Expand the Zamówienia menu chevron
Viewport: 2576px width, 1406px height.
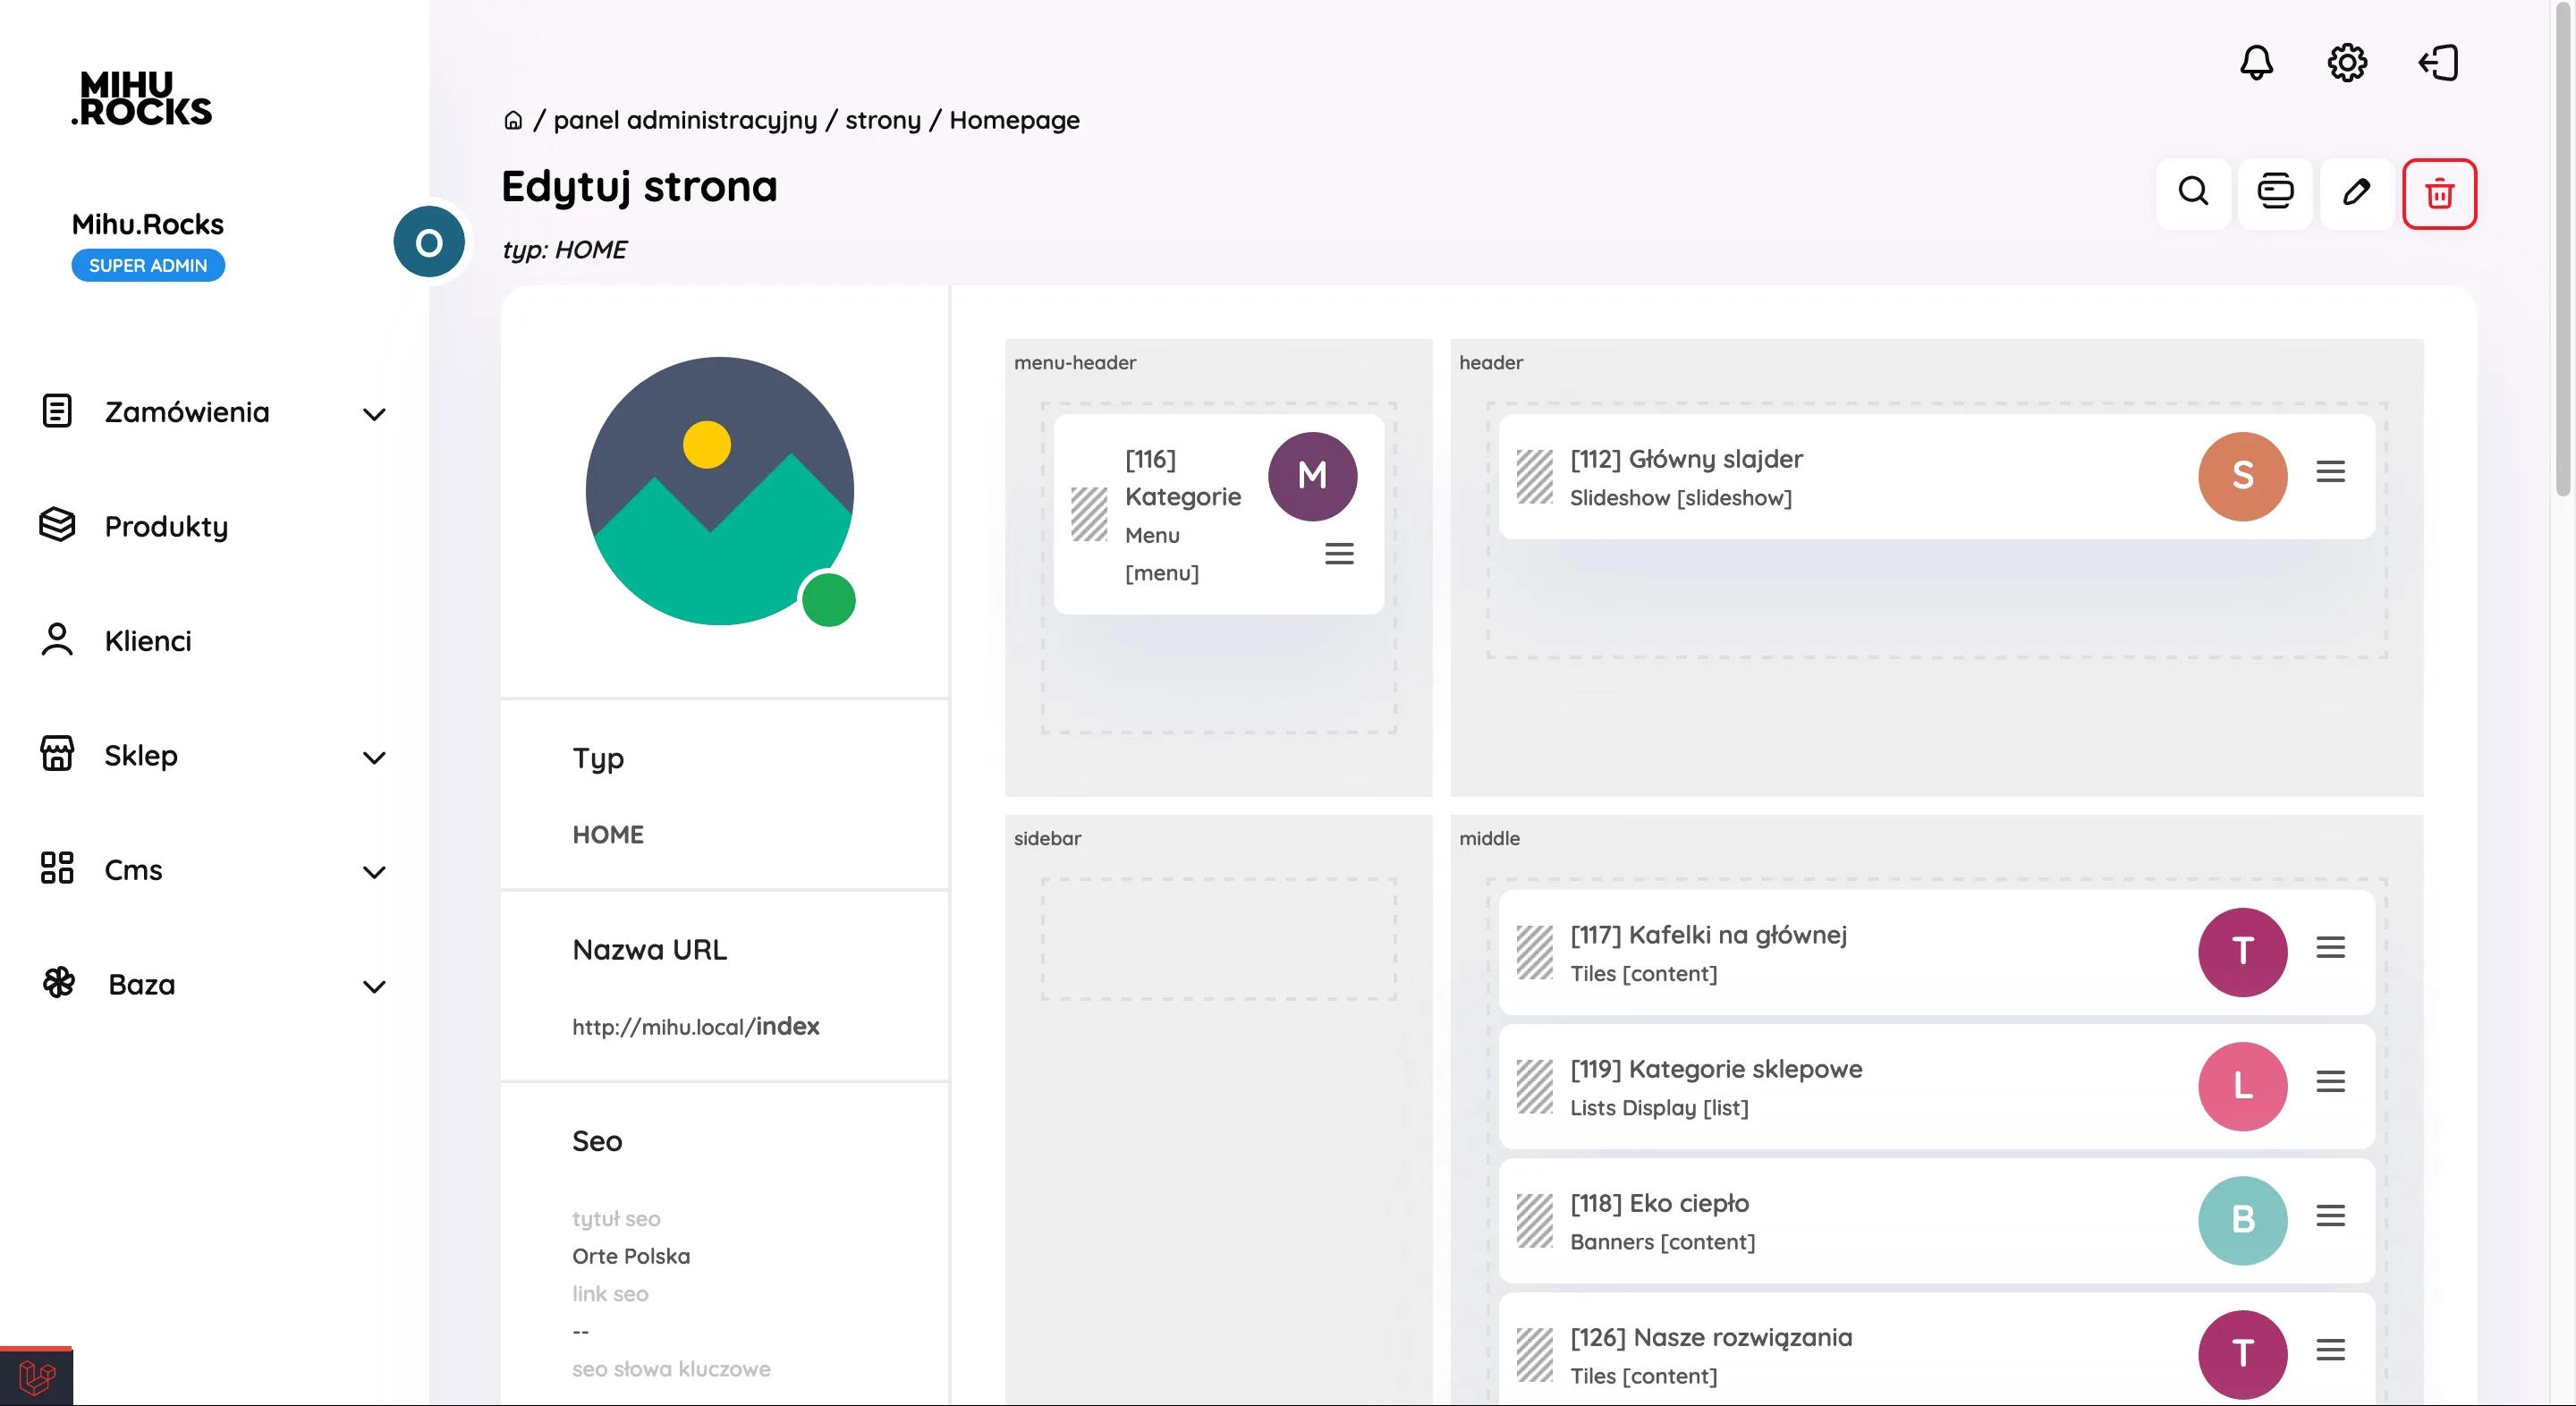pos(374,414)
